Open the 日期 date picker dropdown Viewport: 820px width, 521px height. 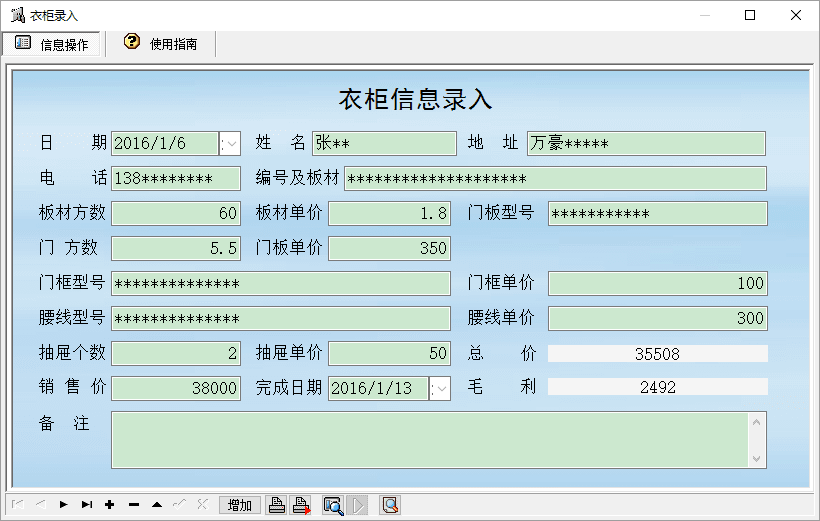point(230,143)
